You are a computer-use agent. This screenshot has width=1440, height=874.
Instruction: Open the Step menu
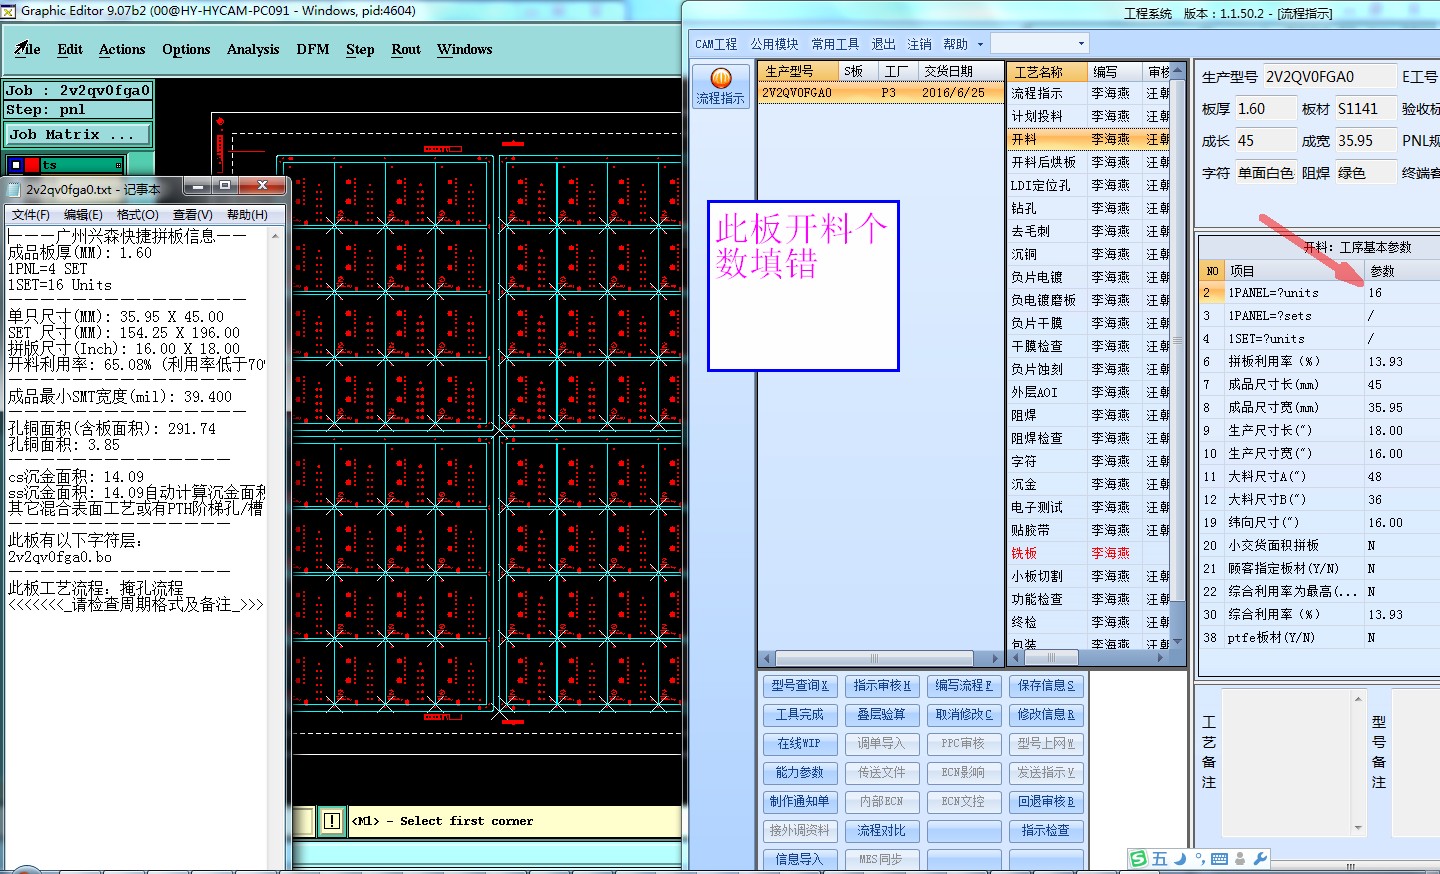tap(360, 49)
